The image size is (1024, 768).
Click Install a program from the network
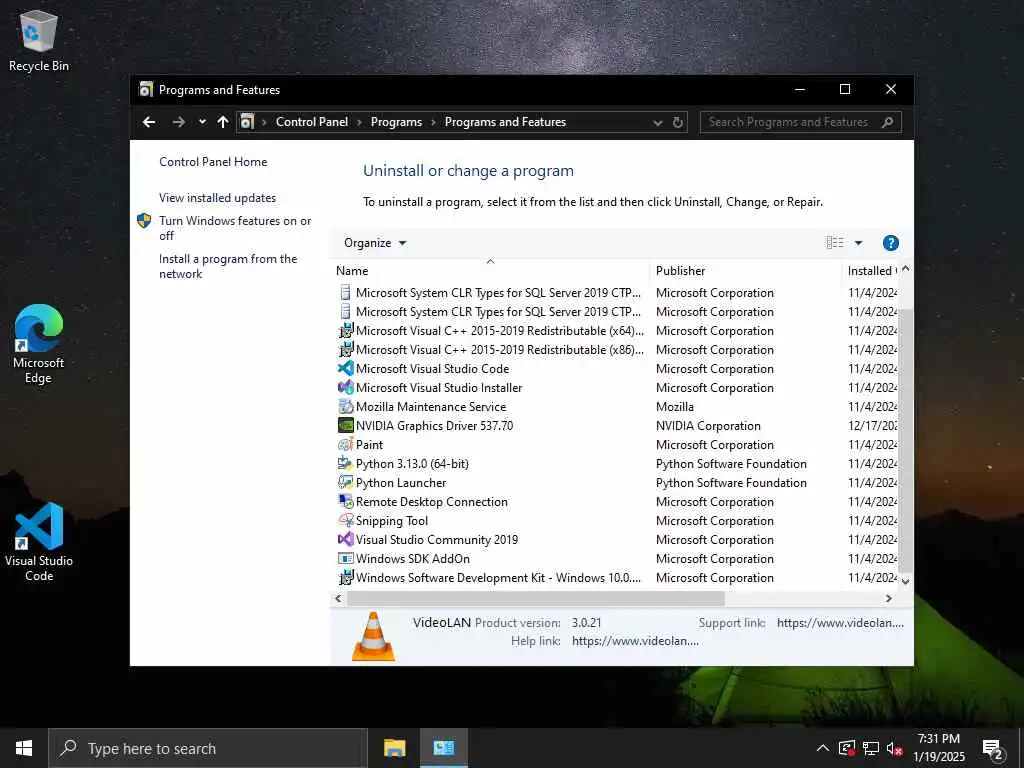point(228,266)
